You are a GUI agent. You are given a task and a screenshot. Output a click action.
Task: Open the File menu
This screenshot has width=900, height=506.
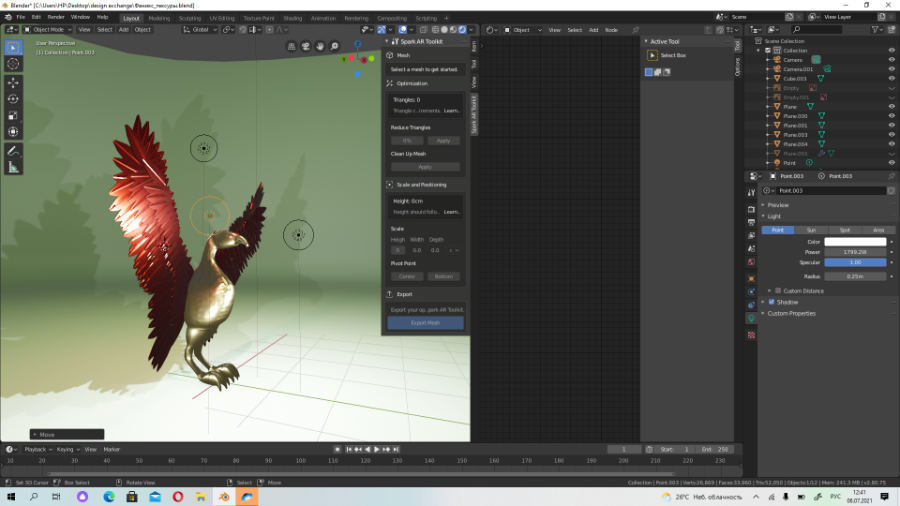click(x=21, y=17)
